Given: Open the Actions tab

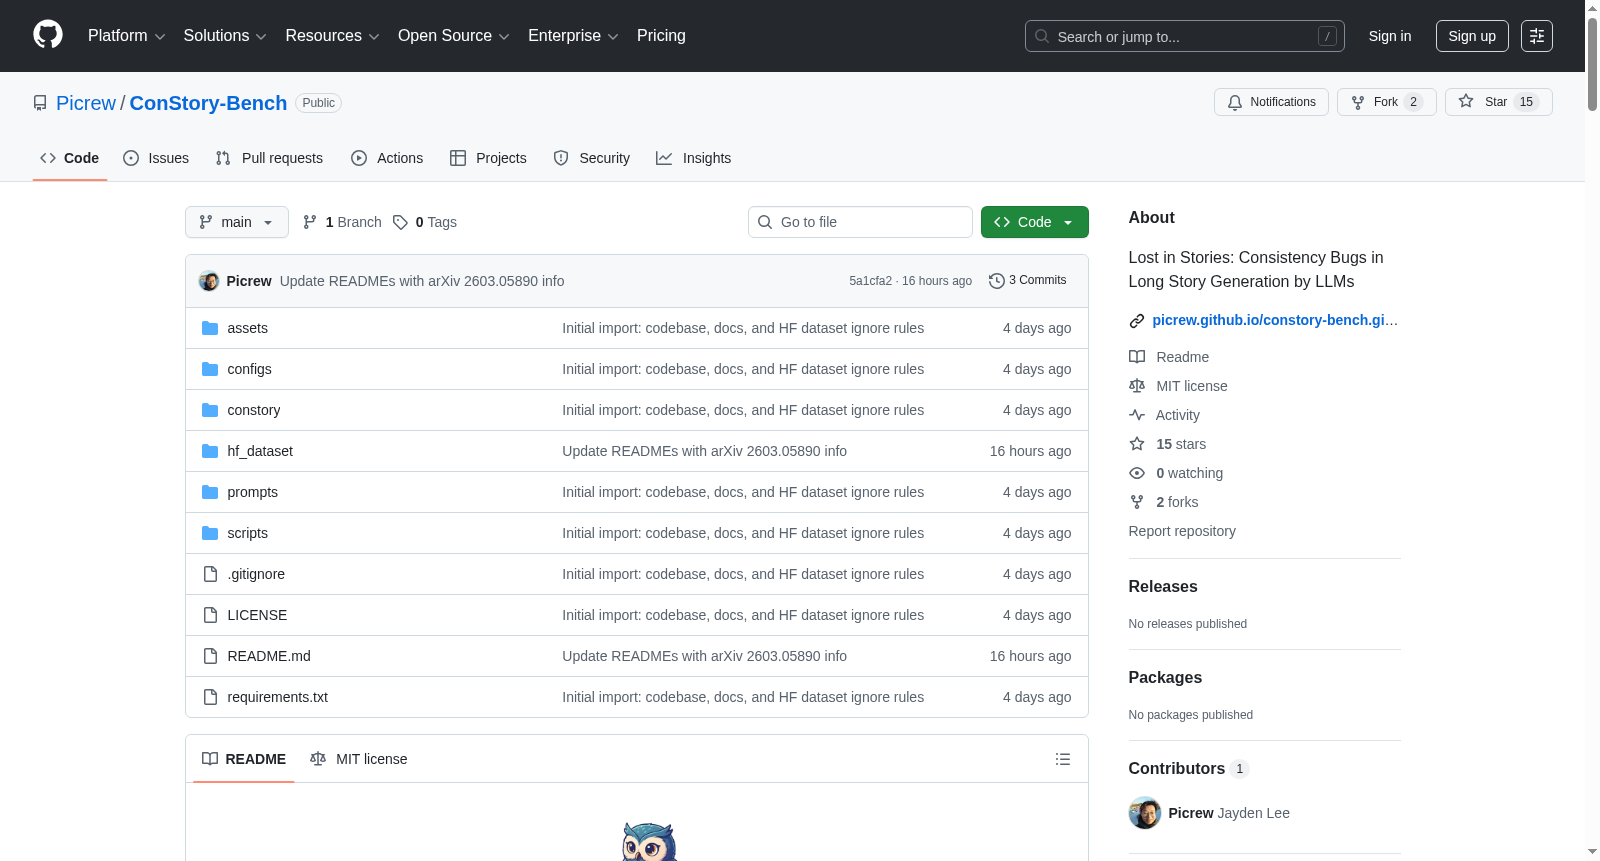Looking at the screenshot, I should [x=387, y=158].
